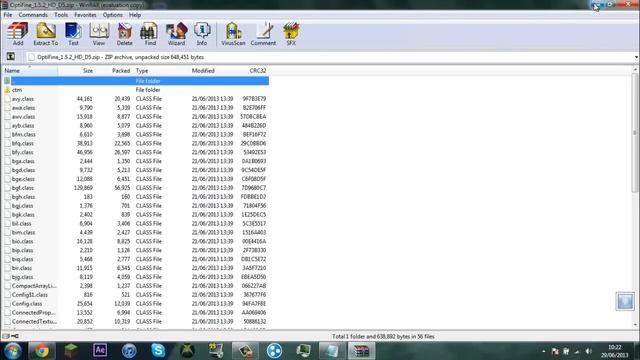This screenshot has height=360, width=640.
Task: Select the highlighted parent folder row
Action: [x=136, y=81]
